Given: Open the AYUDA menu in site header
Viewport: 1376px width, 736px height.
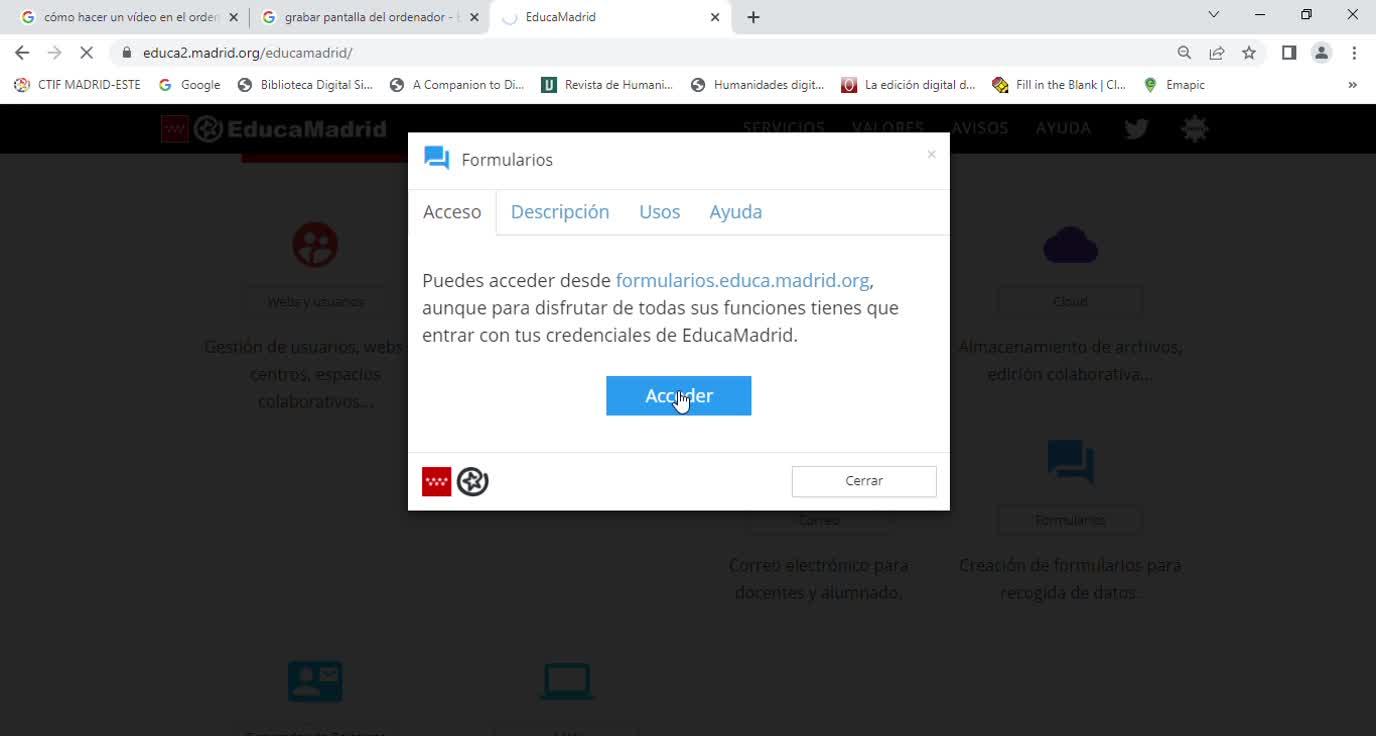Looking at the screenshot, I should pyautogui.click(x=1063, y=128).
